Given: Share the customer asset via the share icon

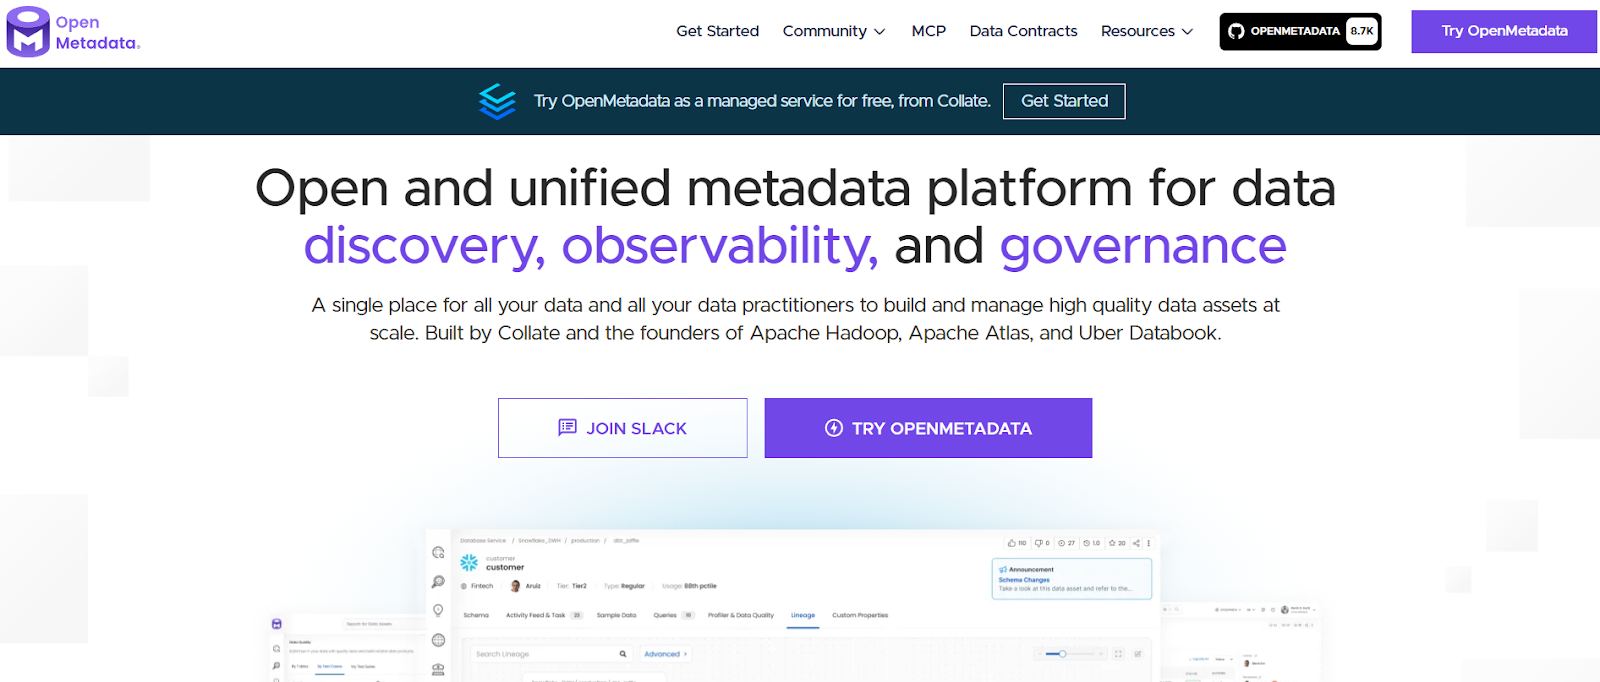Looking at the screenshot, I should tap(1137, 543).
